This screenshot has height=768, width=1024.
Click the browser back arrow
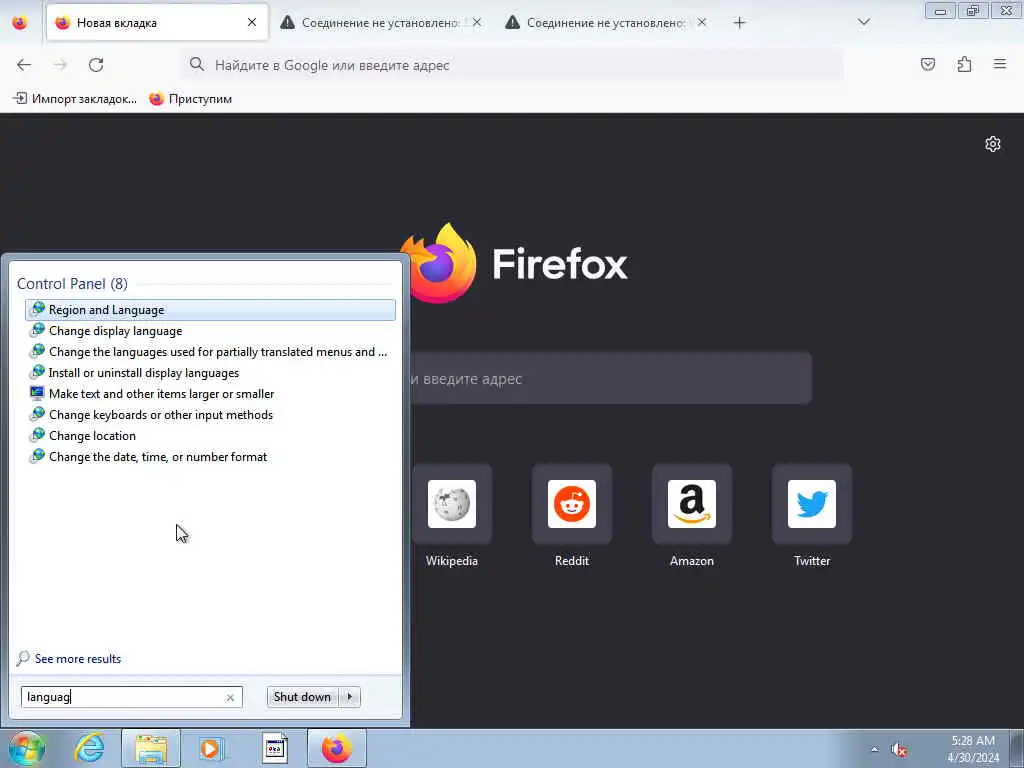(x=24, y=65)
